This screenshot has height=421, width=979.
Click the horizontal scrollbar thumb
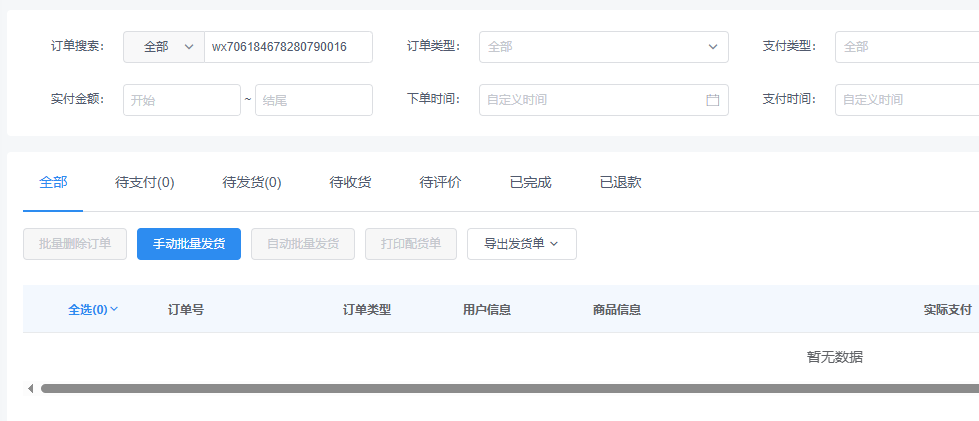pos(509,389)
